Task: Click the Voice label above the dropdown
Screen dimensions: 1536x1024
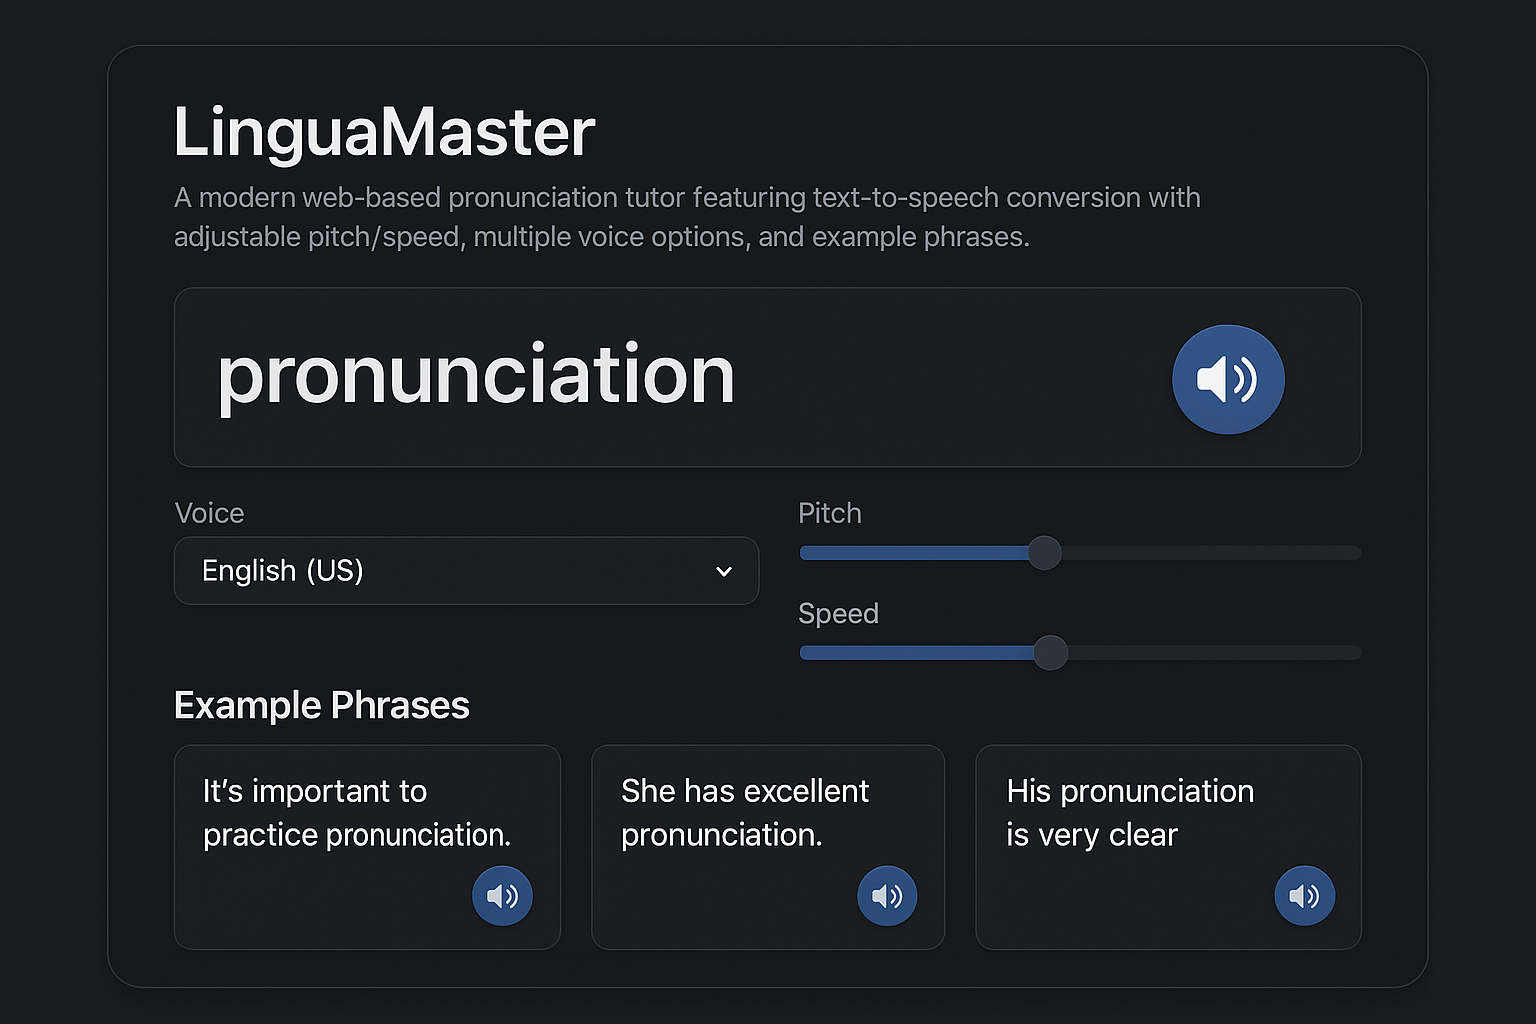Action: point(209,513)
